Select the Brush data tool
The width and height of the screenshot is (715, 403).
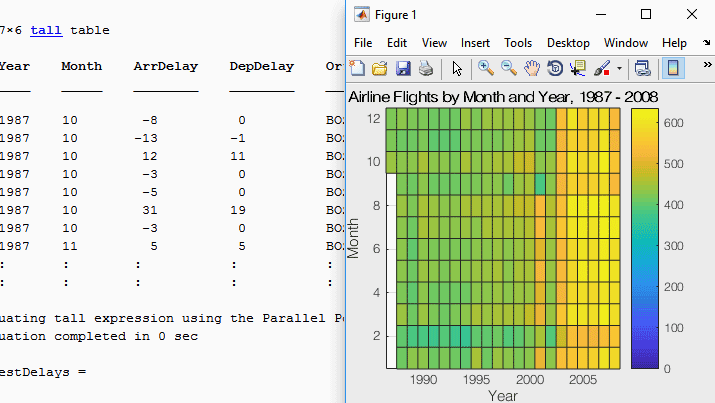[602, 69]
